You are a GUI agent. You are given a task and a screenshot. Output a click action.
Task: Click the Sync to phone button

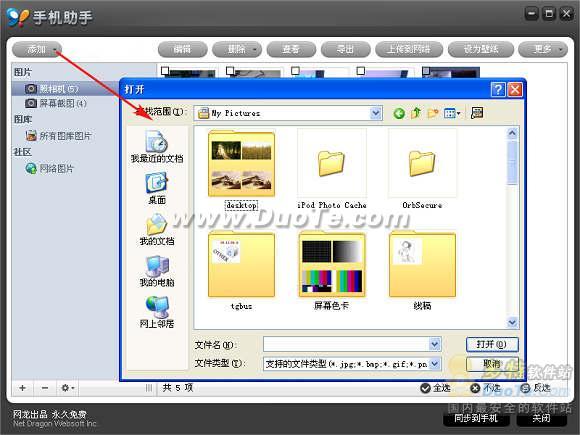coord(476,418)
